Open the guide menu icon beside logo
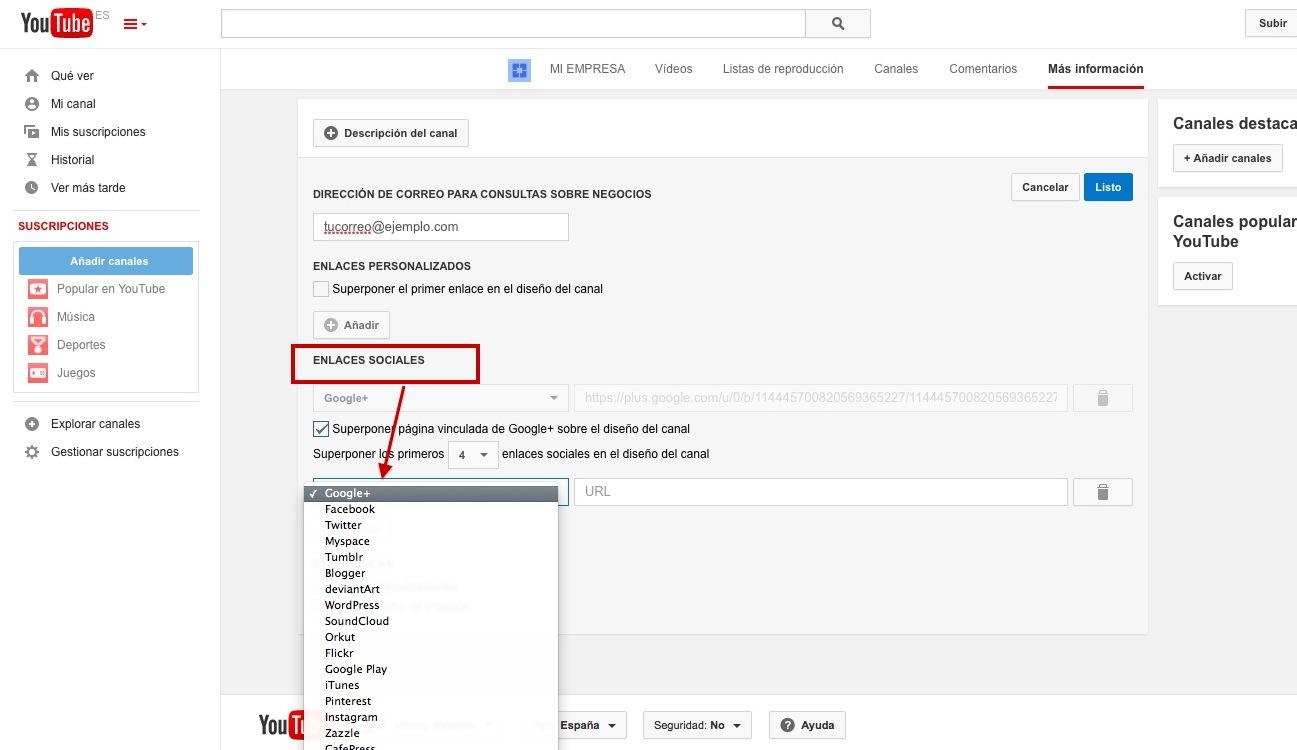Image resolution: width=1297 pixels, height=750 pixels. pyautogui.click(x=134, y=24)
